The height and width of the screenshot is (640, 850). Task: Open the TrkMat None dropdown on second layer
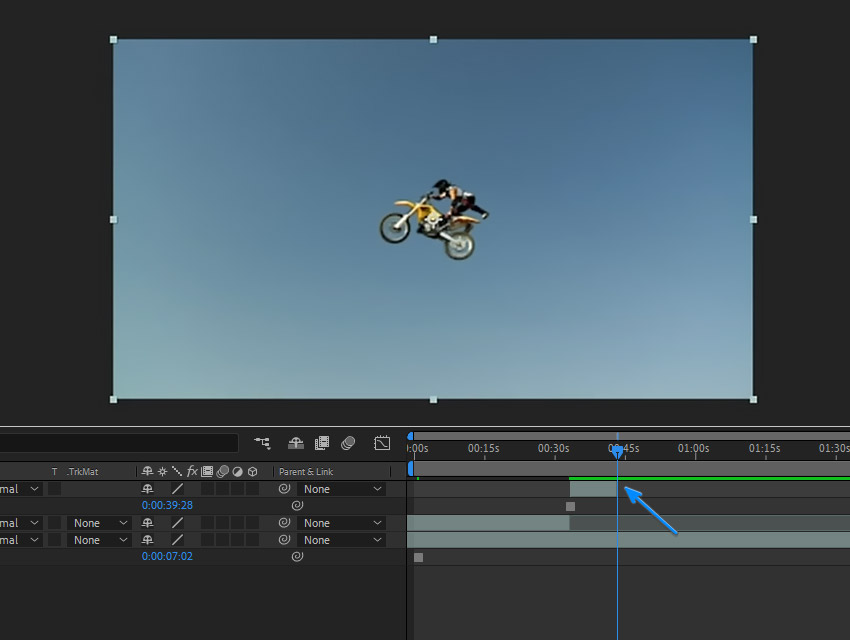click(99, 523)
